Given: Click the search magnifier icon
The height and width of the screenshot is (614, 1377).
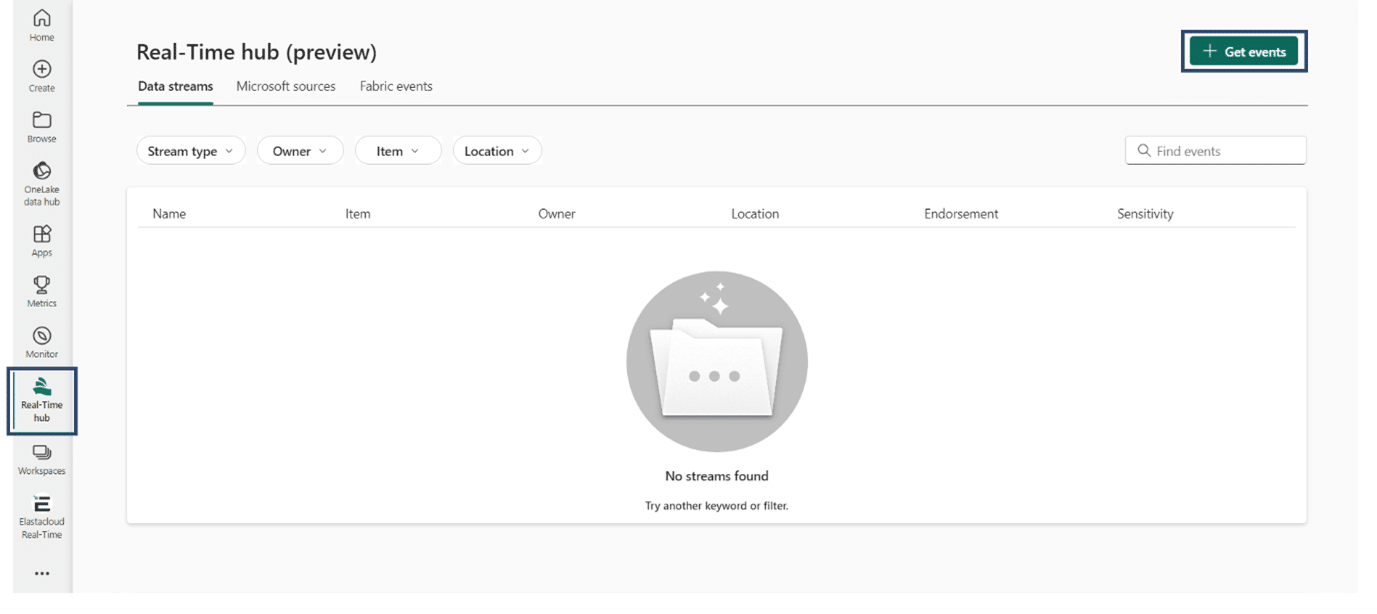Looking at the screenshot, I should click(x=1144, y=151).
